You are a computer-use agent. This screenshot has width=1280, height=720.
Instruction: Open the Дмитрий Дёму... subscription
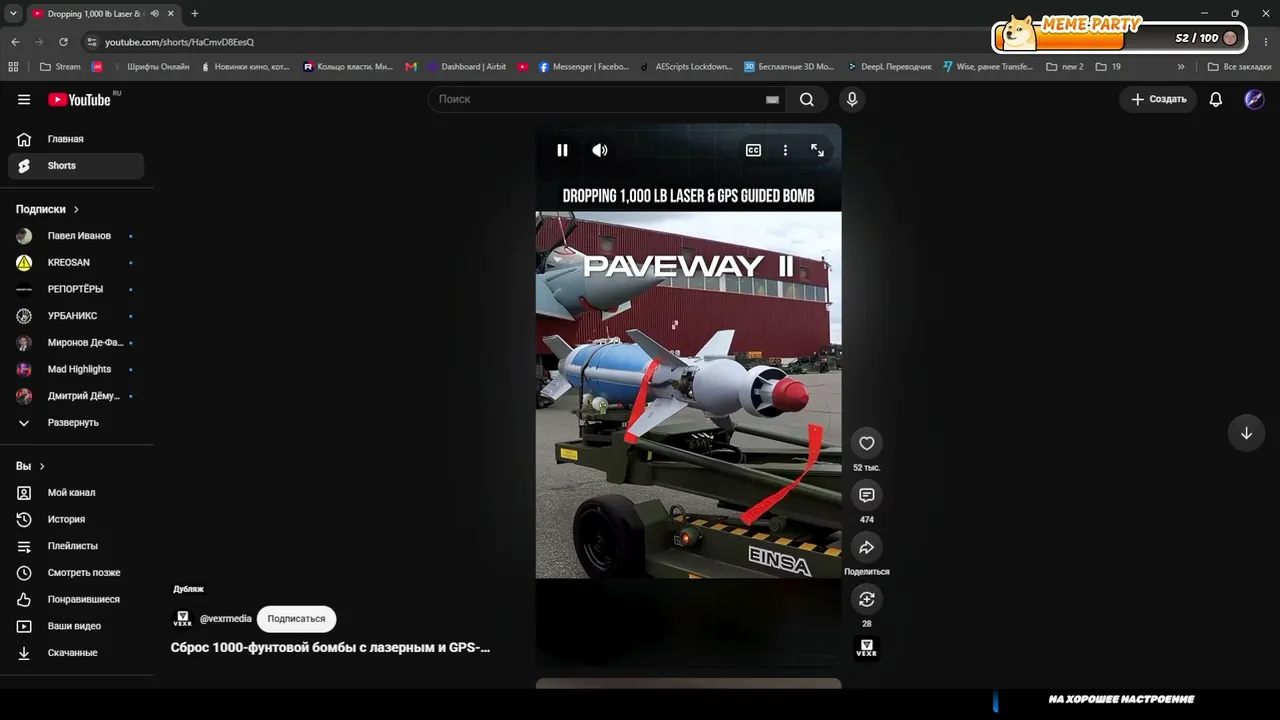click(76, 396)
